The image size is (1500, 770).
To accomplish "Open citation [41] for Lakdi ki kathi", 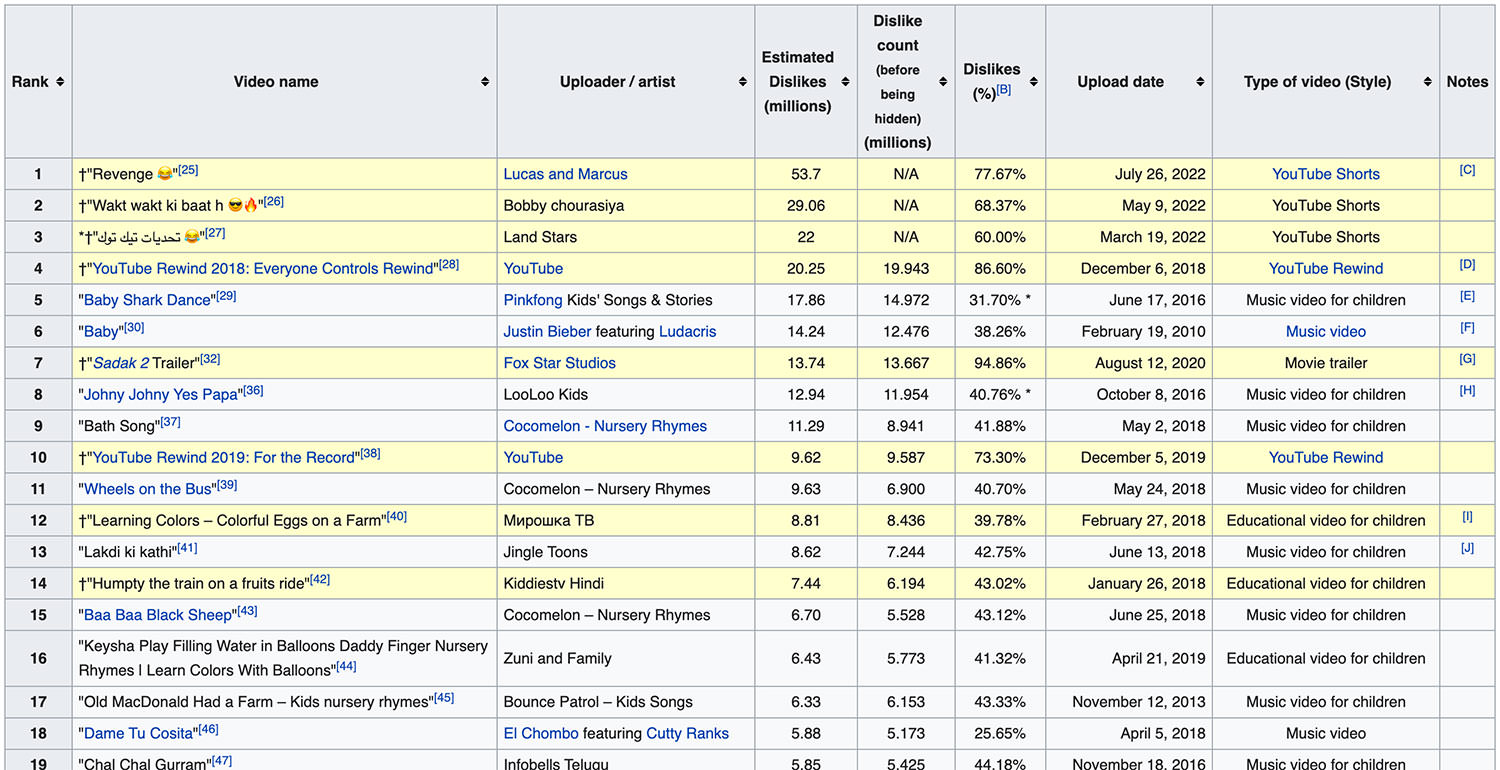I will pyautogui.click(x=187, y=548).
